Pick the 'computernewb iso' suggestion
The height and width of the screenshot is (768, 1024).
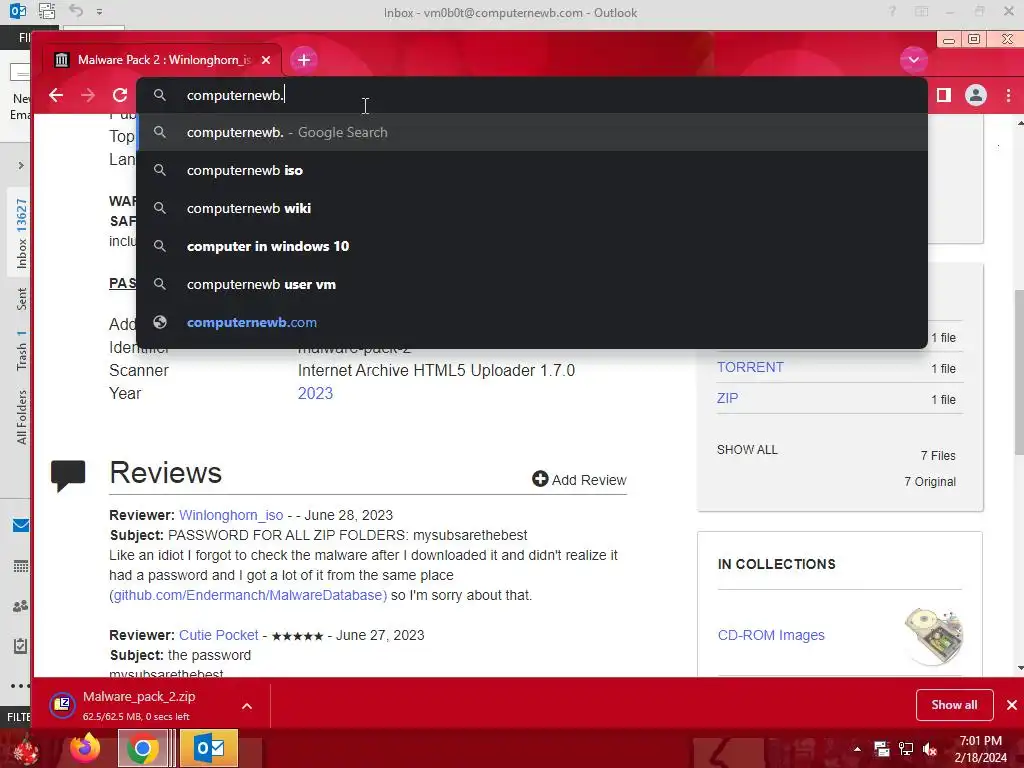pyautogui.click(x=532, y=170)
